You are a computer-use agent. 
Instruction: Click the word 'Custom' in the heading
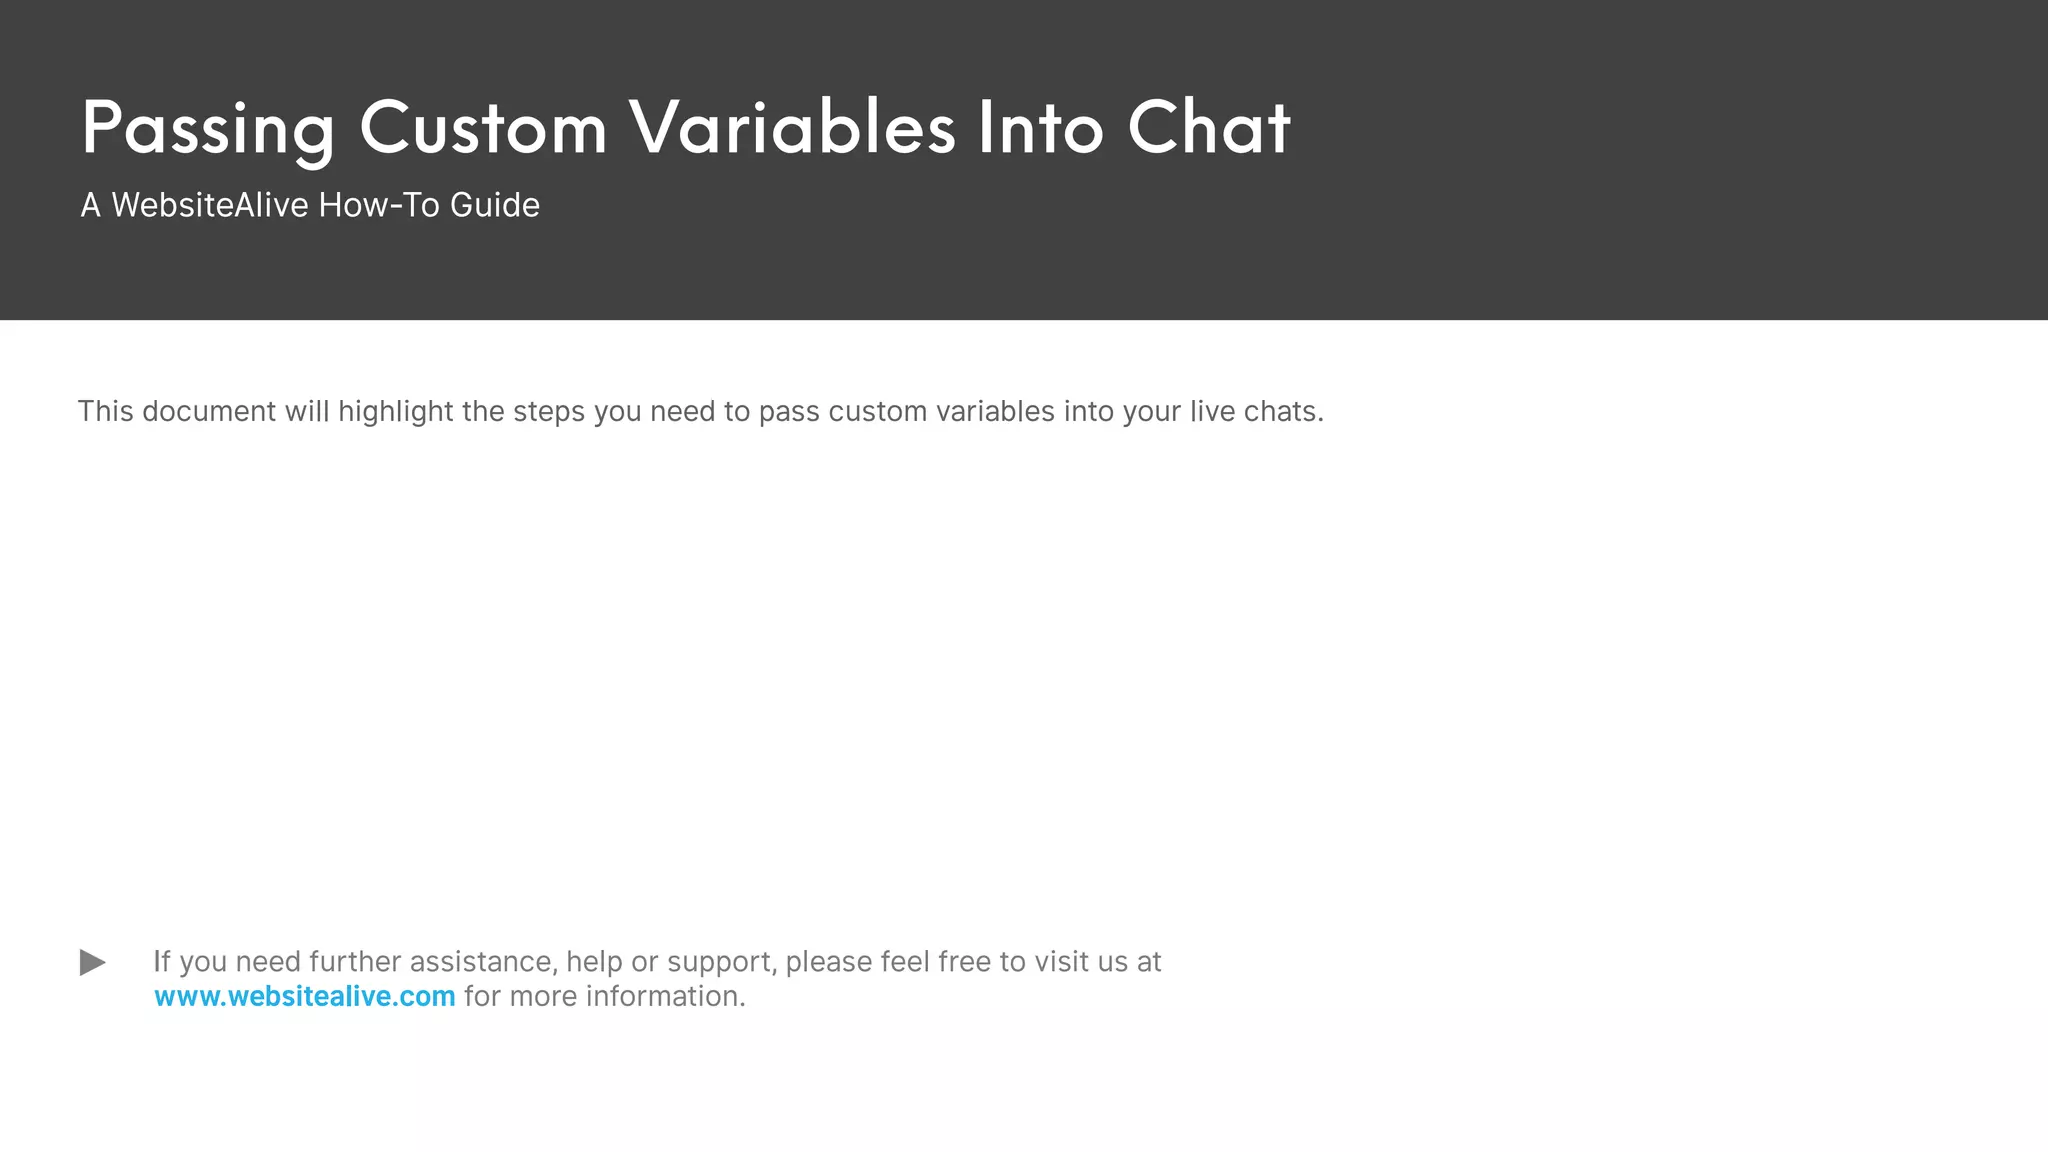[x=483, y=128]
